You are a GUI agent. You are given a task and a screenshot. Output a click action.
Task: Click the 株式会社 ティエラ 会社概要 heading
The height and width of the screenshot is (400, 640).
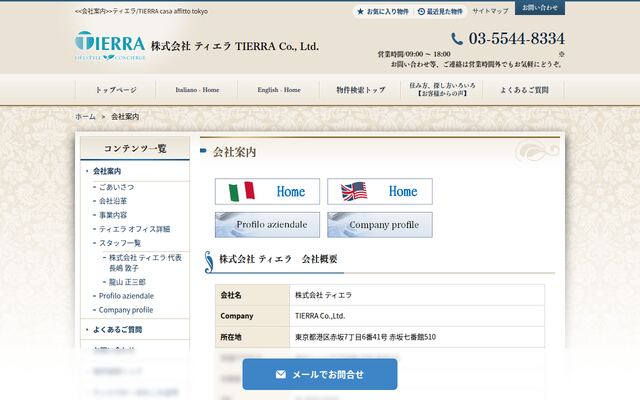tap(278, 259)
